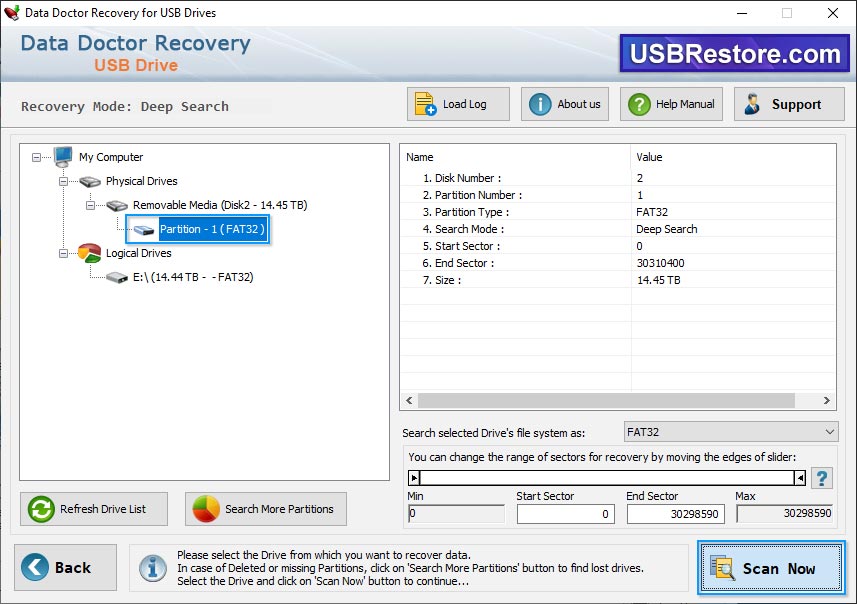Click Search More Partitions button

pos(266,509)
